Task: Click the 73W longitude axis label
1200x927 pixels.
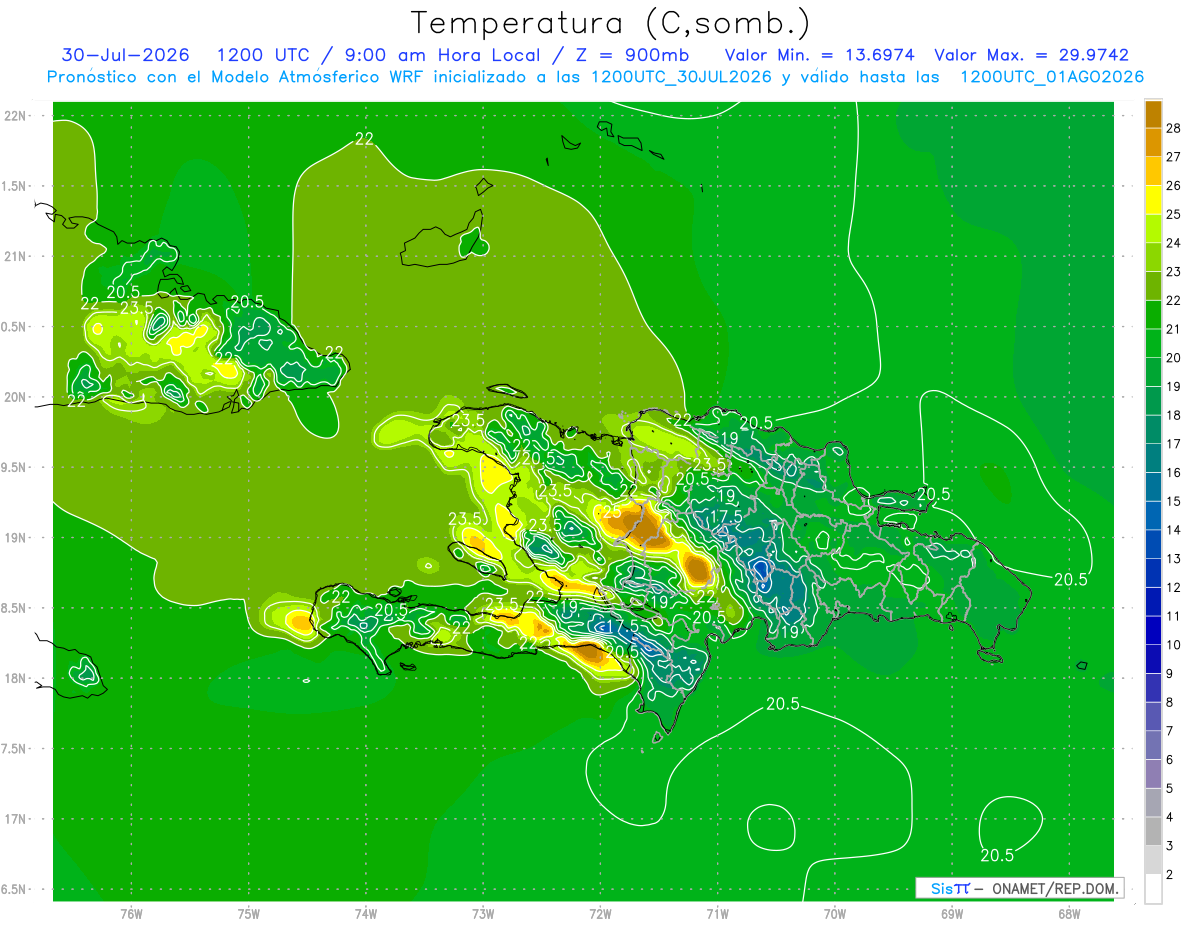Action: pyautogui.click(x=483, y=914)
